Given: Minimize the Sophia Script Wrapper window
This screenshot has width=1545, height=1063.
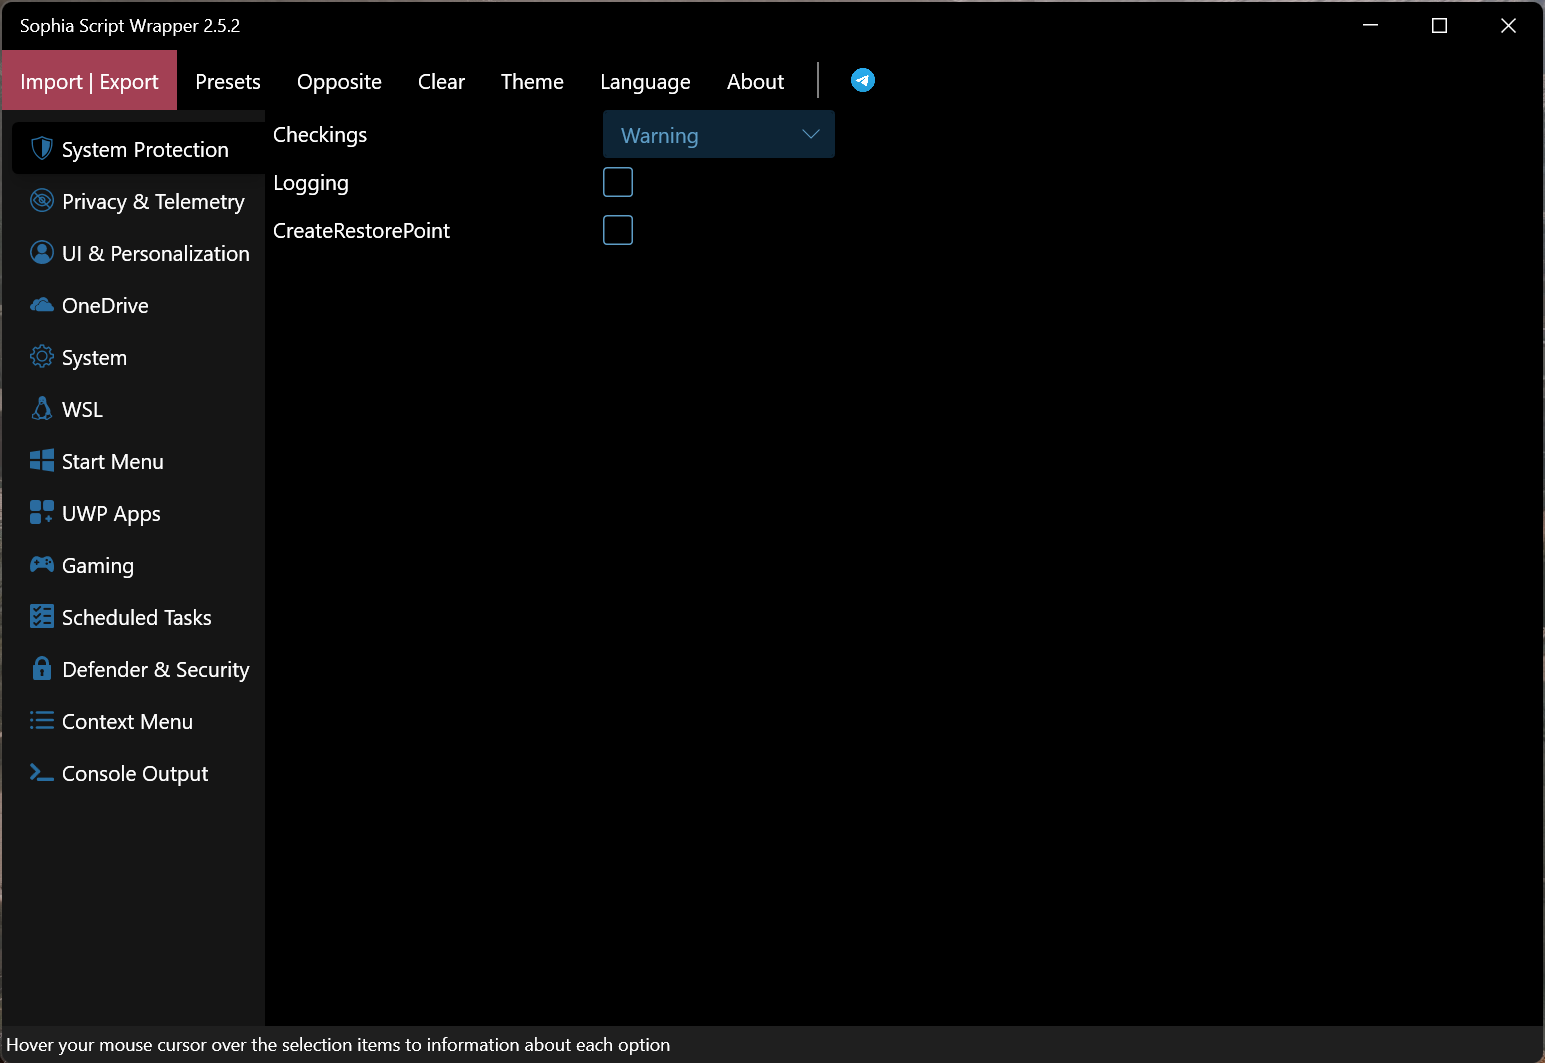Looking at the screenshot, I should pyautogui.click(x=1370, y=26).
